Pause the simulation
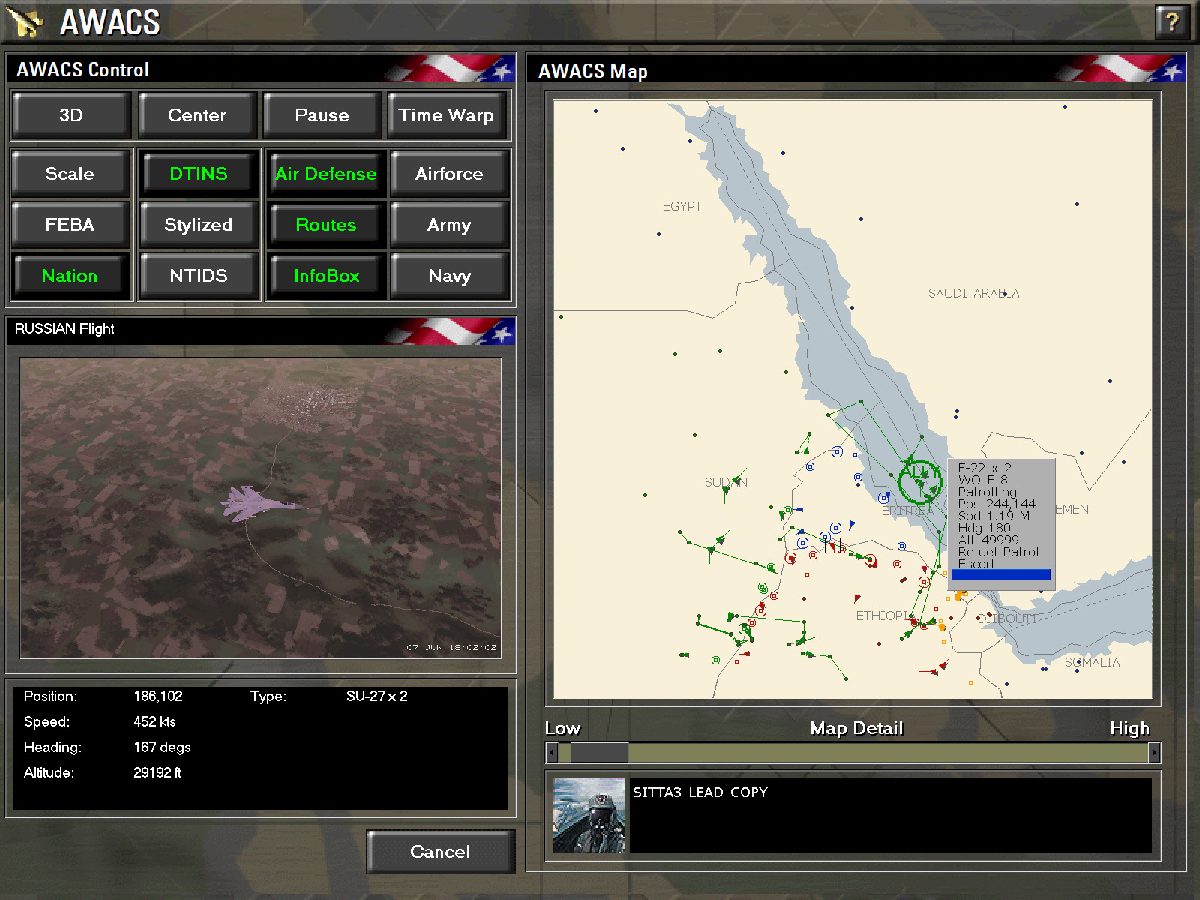 click(x=322, y=115)
